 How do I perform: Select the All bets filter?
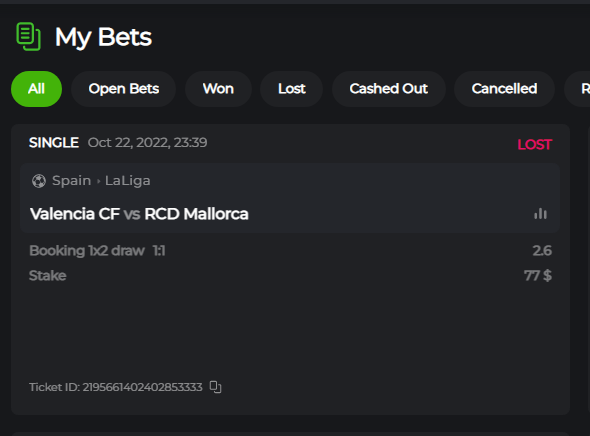(36, 89)
